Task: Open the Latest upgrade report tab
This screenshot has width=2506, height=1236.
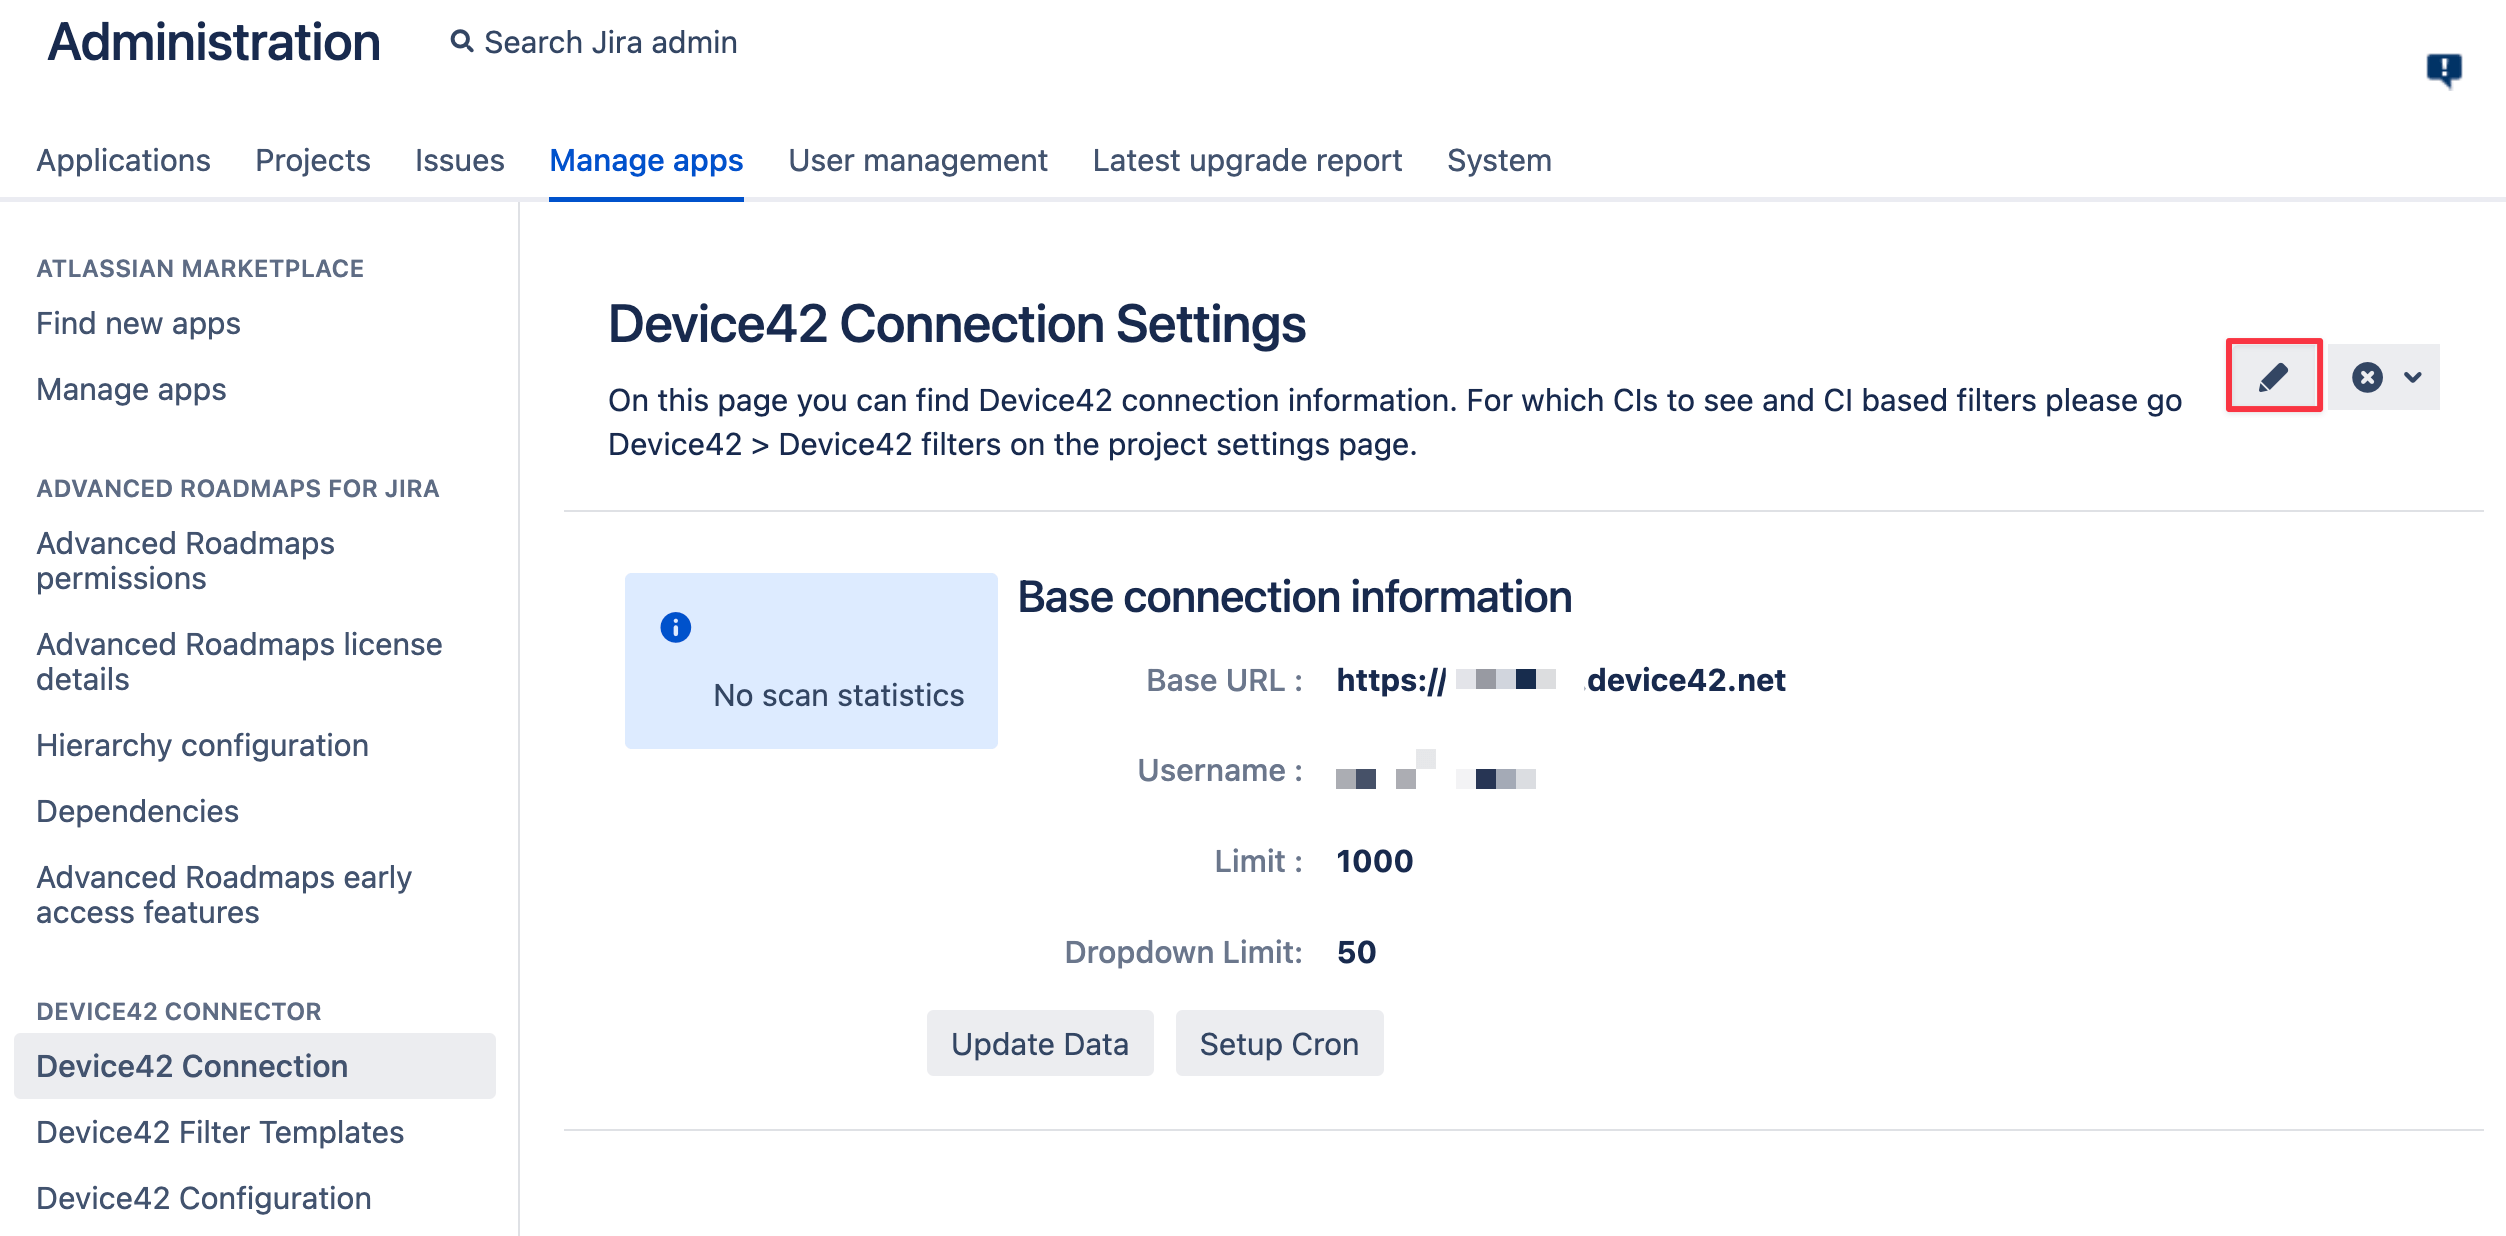Action: pyautogui.click(x=1247, y=160)
